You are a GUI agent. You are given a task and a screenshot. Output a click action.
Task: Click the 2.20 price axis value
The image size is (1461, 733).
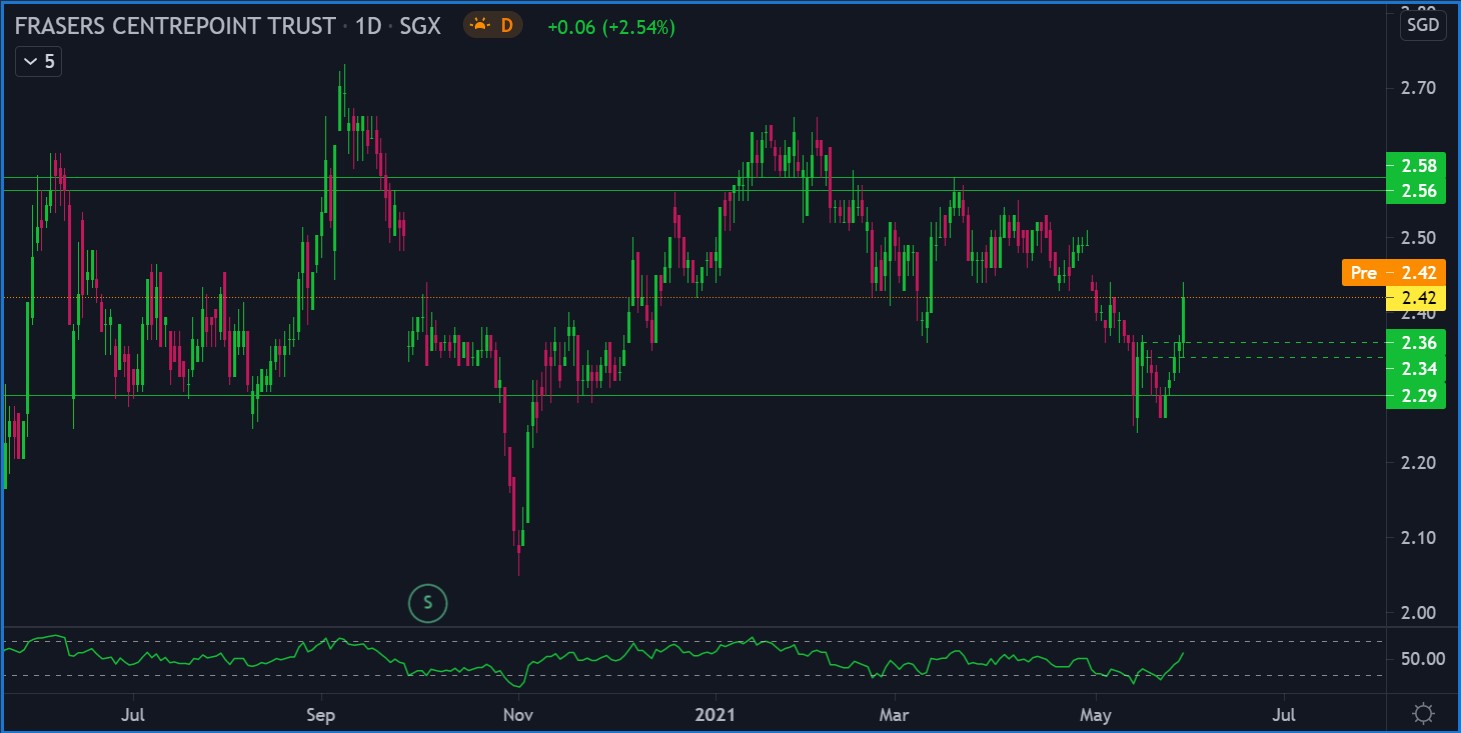[x=1418, y=463]
